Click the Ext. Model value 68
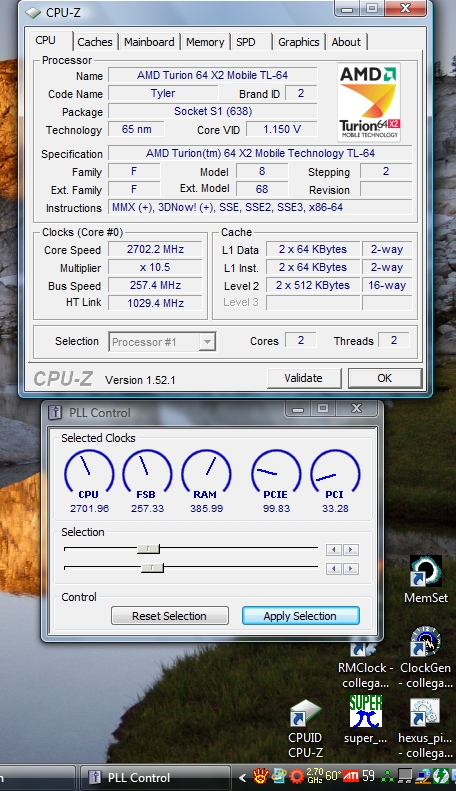This screenshot has height=791, width=456. (262, 189)
